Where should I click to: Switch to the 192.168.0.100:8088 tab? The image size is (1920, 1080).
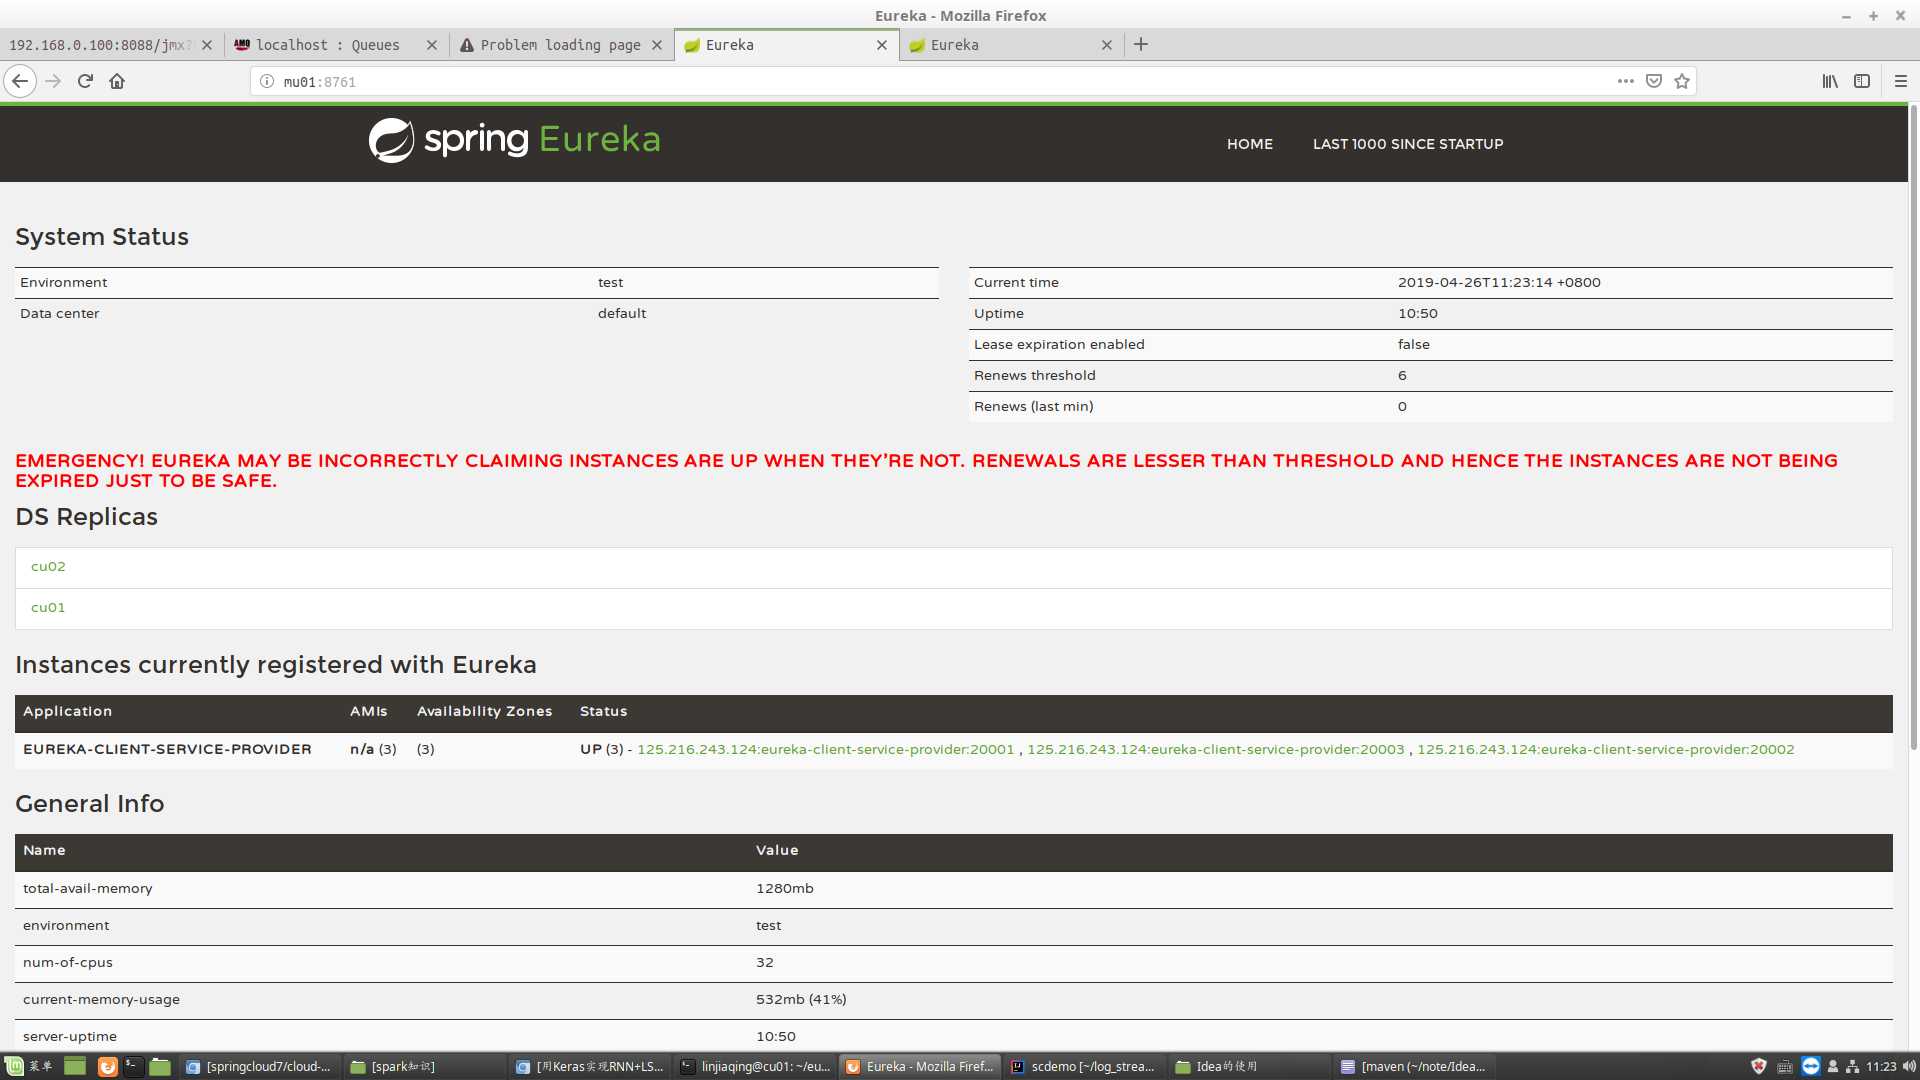click(100, 45)
